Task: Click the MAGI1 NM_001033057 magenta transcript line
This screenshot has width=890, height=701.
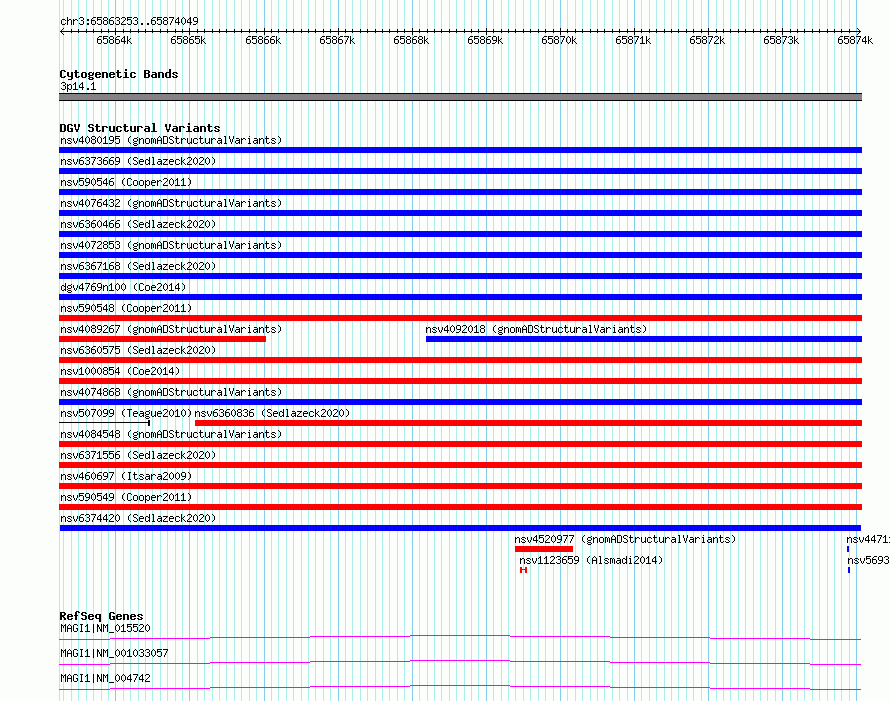Action: [x=460, y=662]
